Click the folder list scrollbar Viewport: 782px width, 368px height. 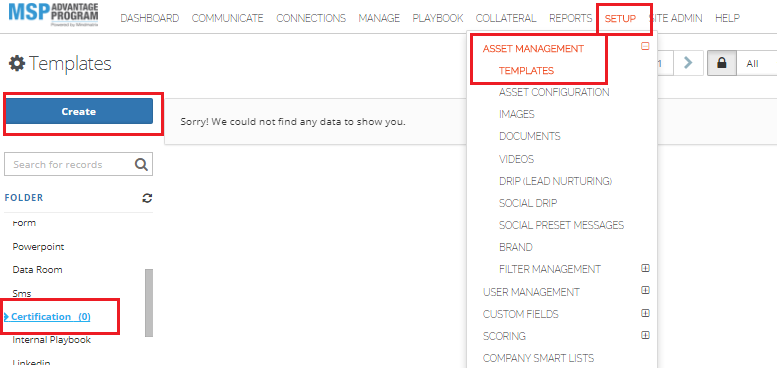pyautogui.click(x=149, y=303)
